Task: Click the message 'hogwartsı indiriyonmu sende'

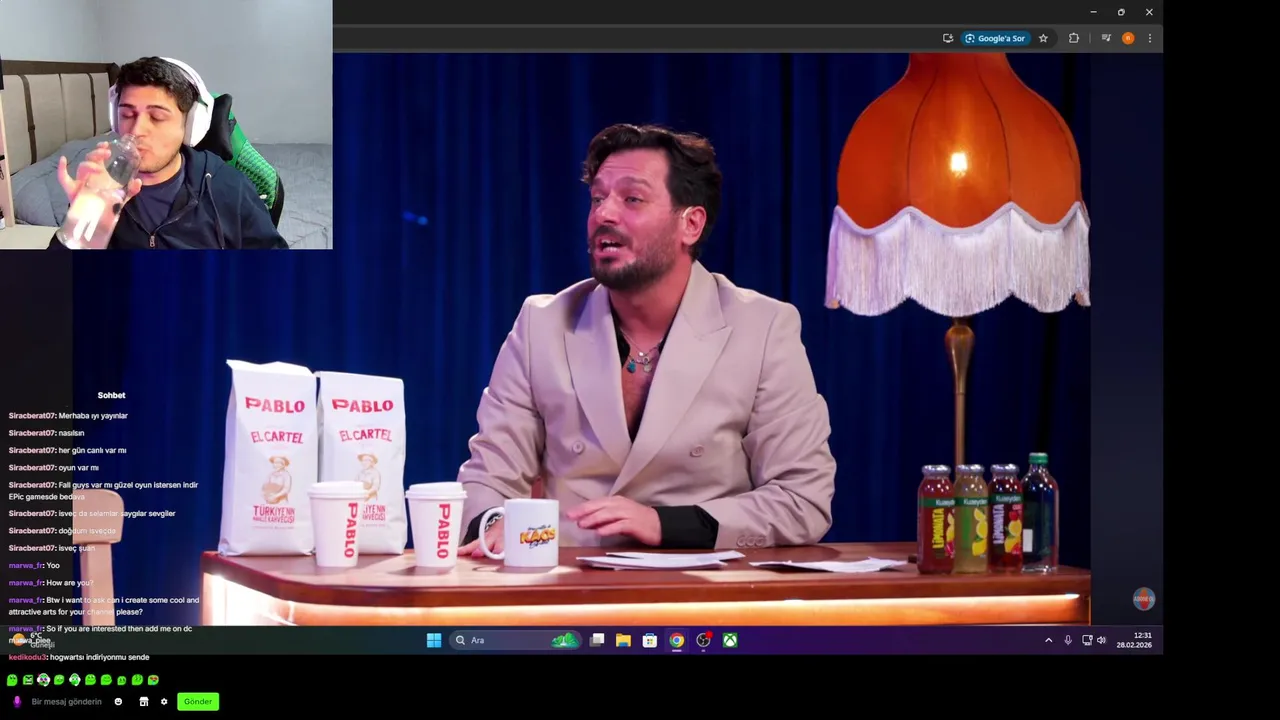Action: 99,658
